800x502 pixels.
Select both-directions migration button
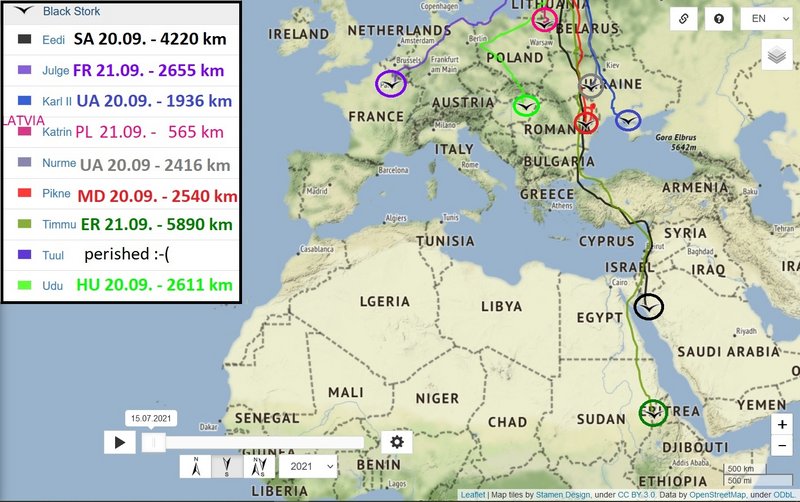pos(259,466)
